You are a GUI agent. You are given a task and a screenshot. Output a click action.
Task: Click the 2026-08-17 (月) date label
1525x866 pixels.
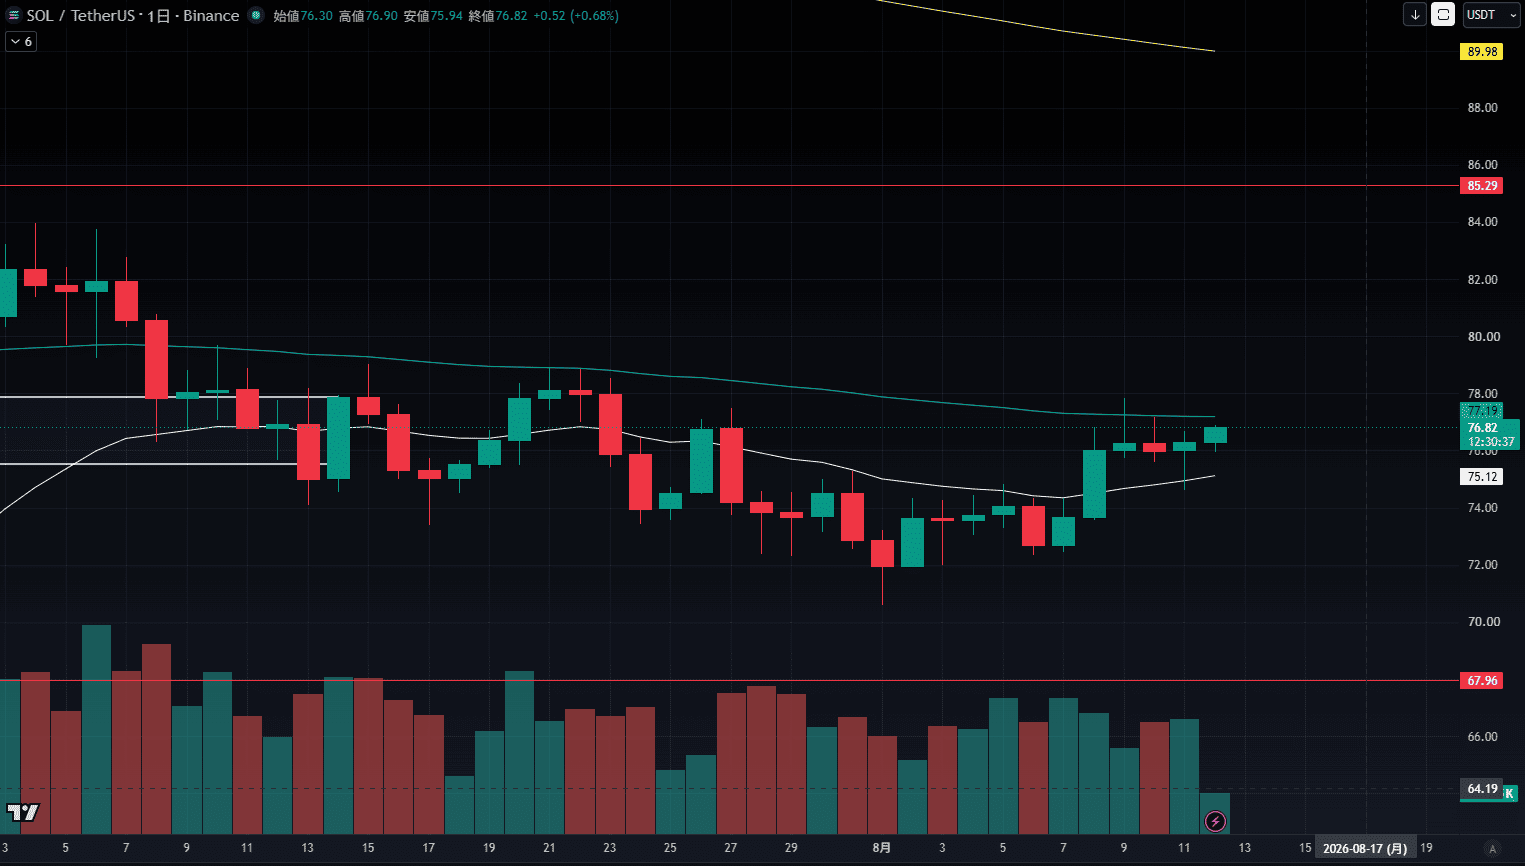pos(1365,848)
